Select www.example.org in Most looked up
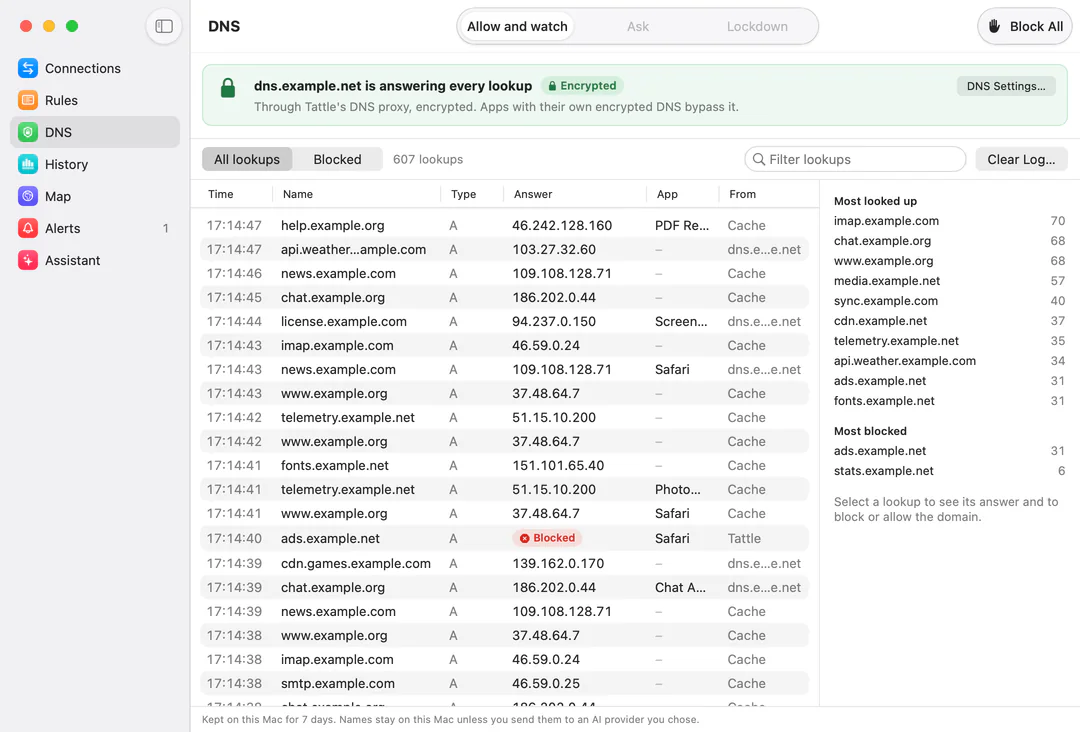 point(949,261)
